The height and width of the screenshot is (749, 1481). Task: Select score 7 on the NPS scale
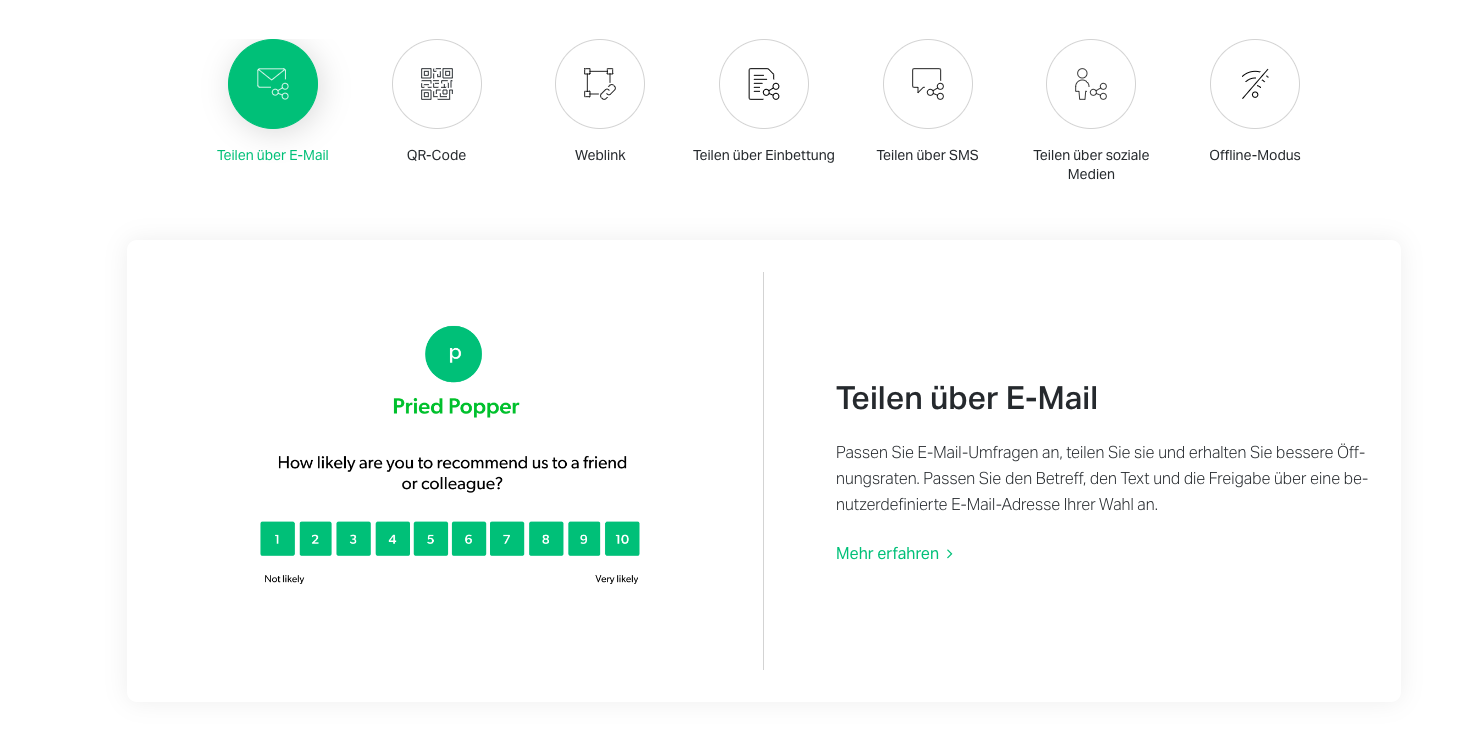[507, 539]
